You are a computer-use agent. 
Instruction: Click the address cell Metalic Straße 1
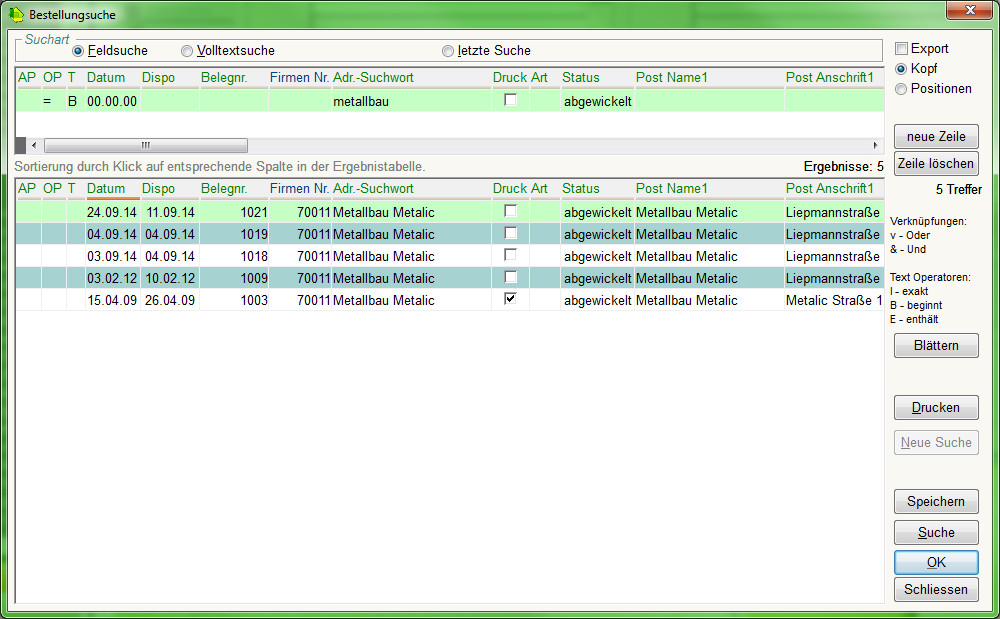click(834, 300)
